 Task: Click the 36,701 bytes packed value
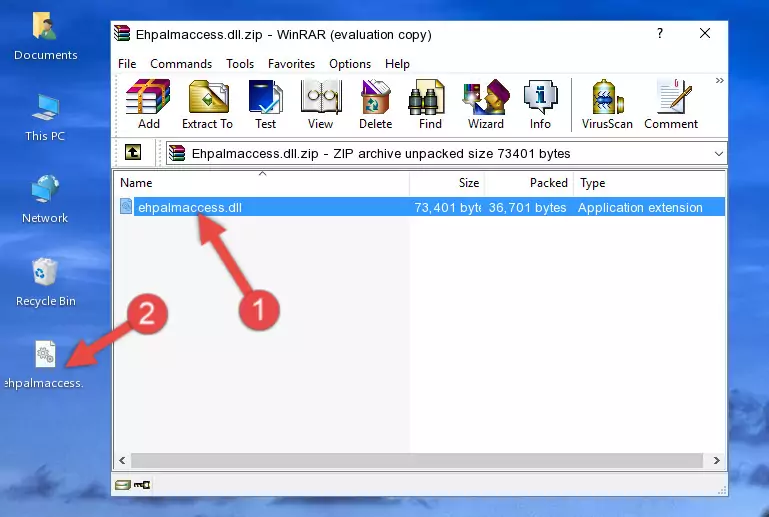[527, 207]
